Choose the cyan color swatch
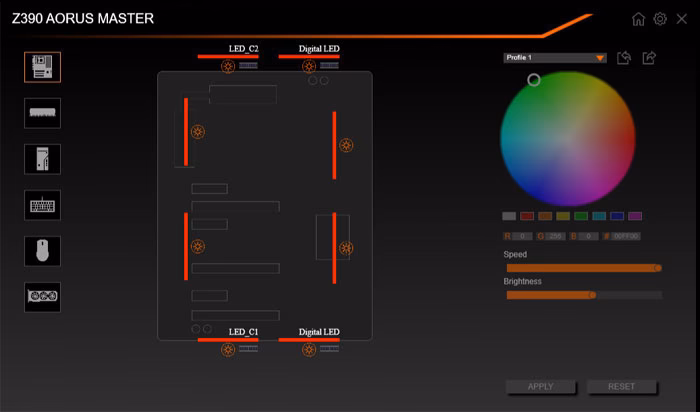700x412 pixels. (x=599, y=216)
